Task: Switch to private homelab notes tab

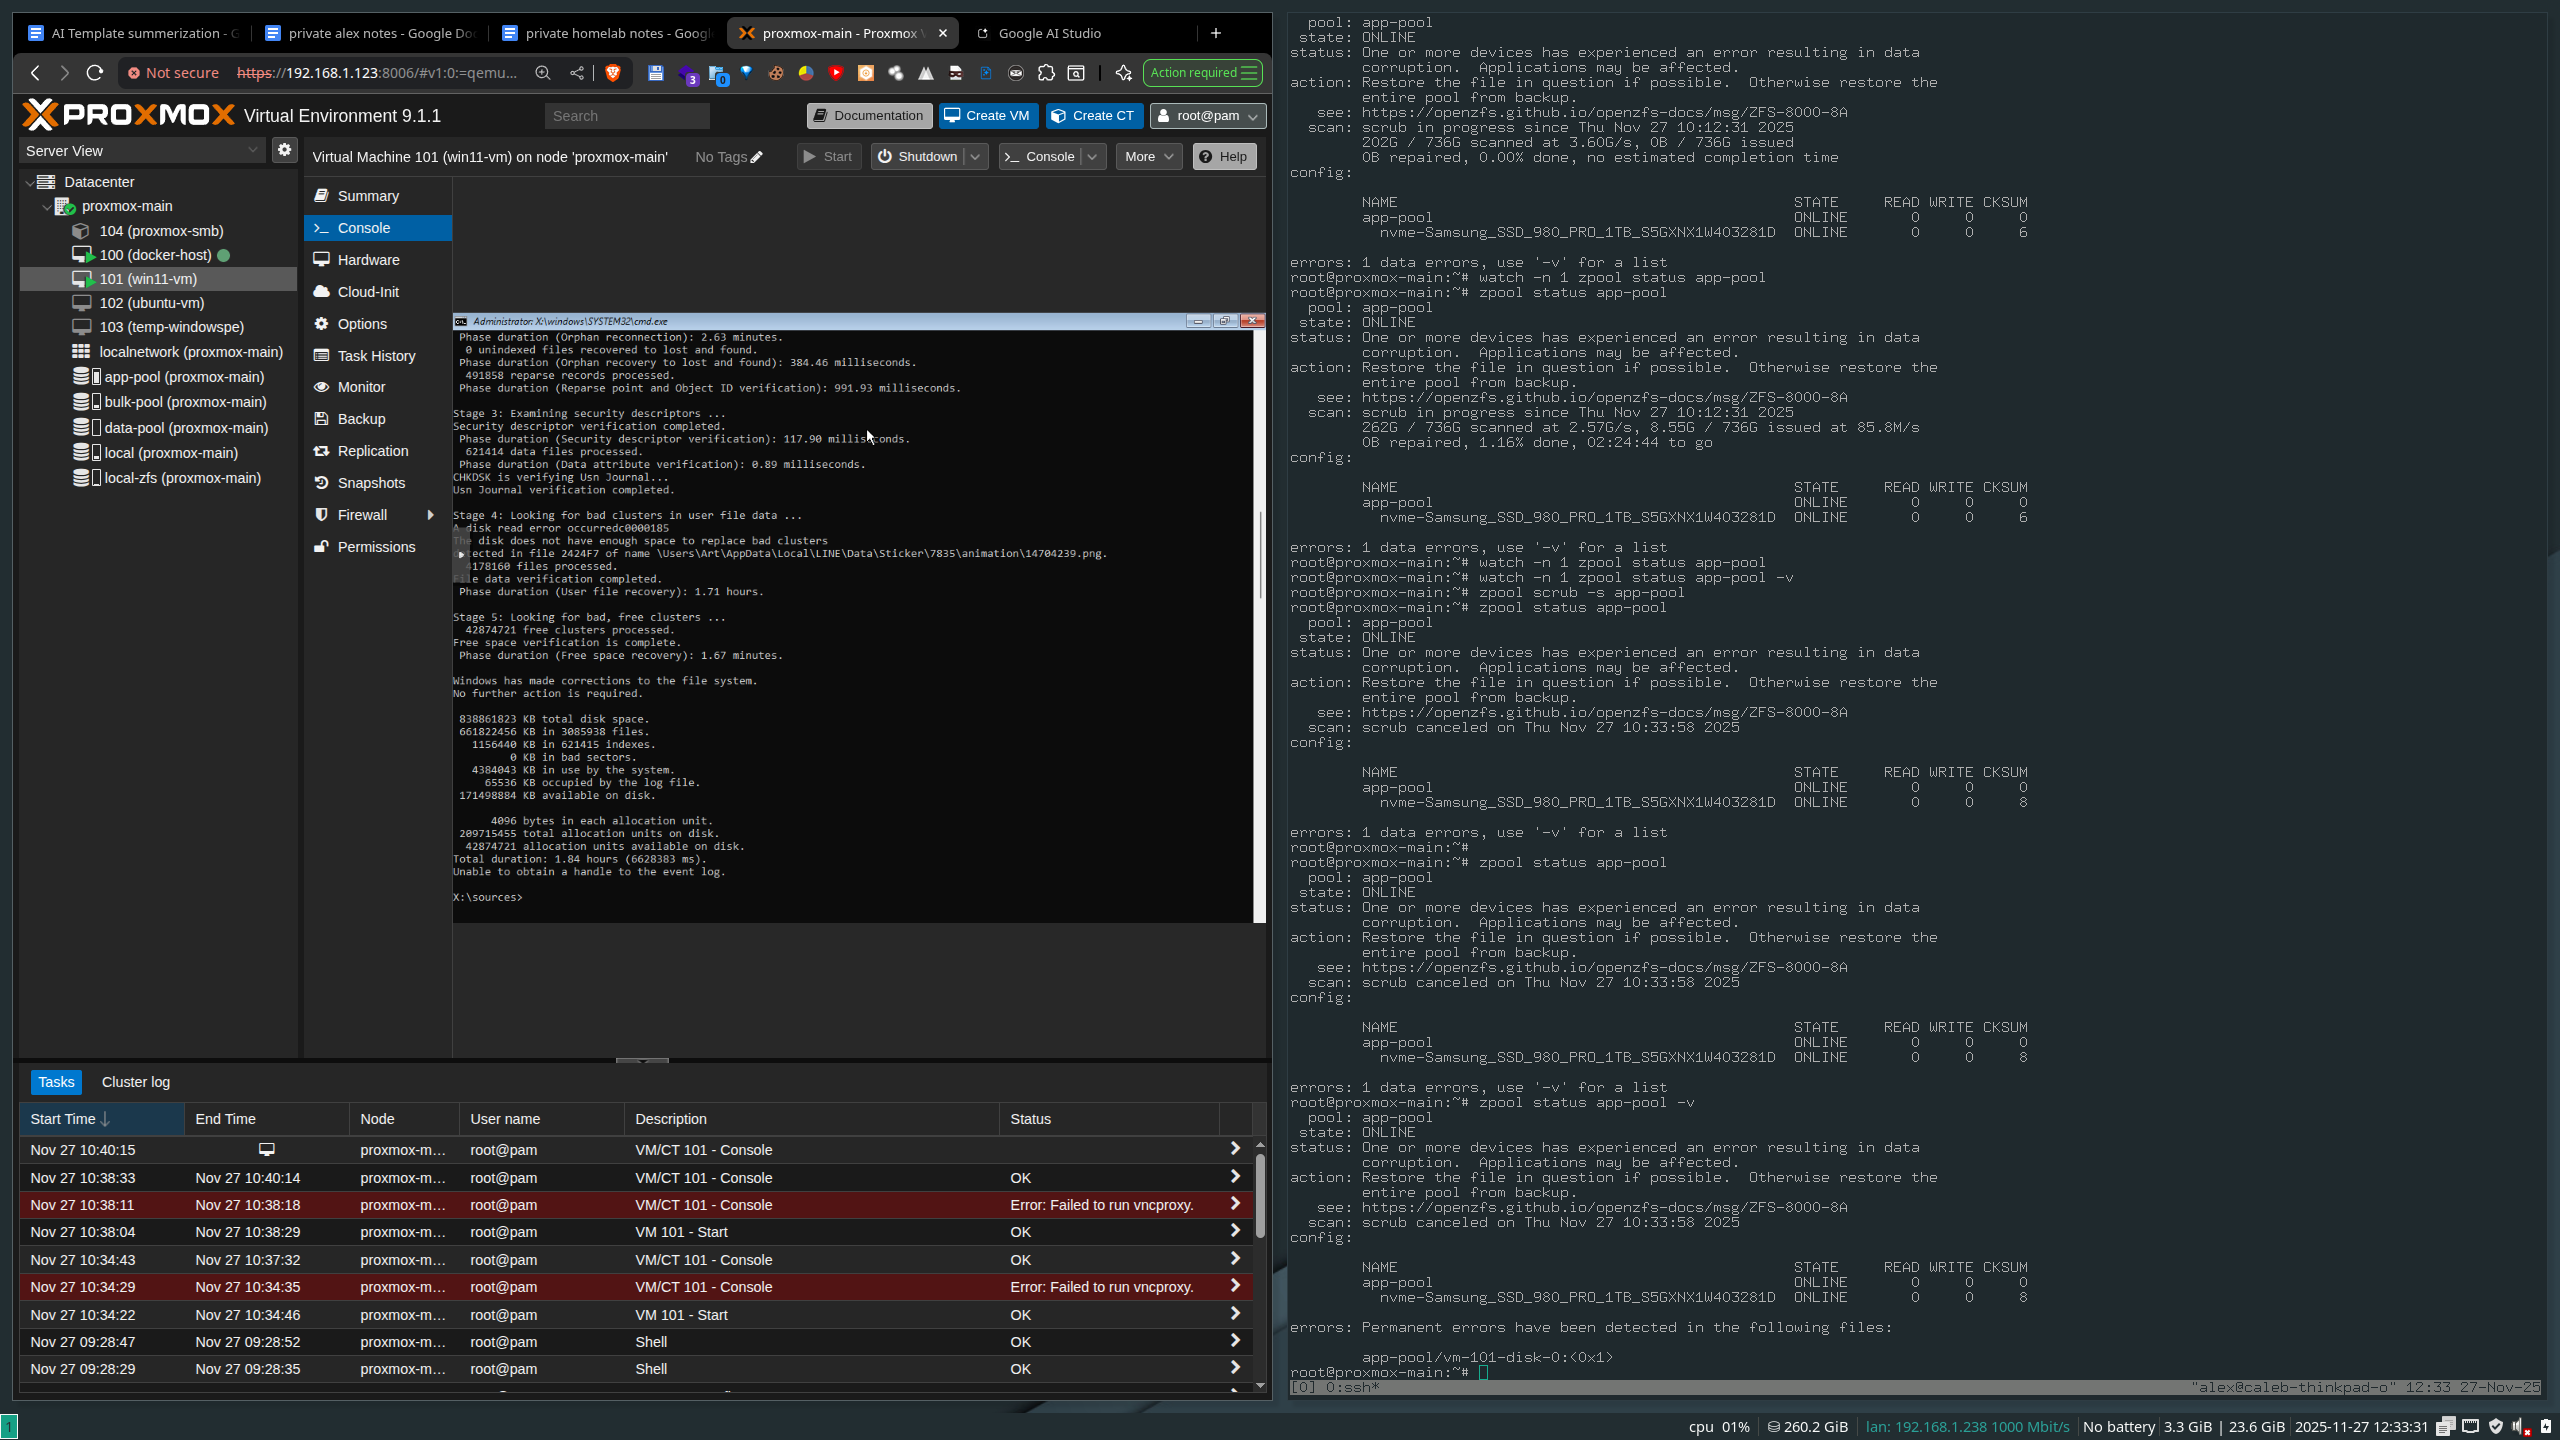Action: (606, 33)
